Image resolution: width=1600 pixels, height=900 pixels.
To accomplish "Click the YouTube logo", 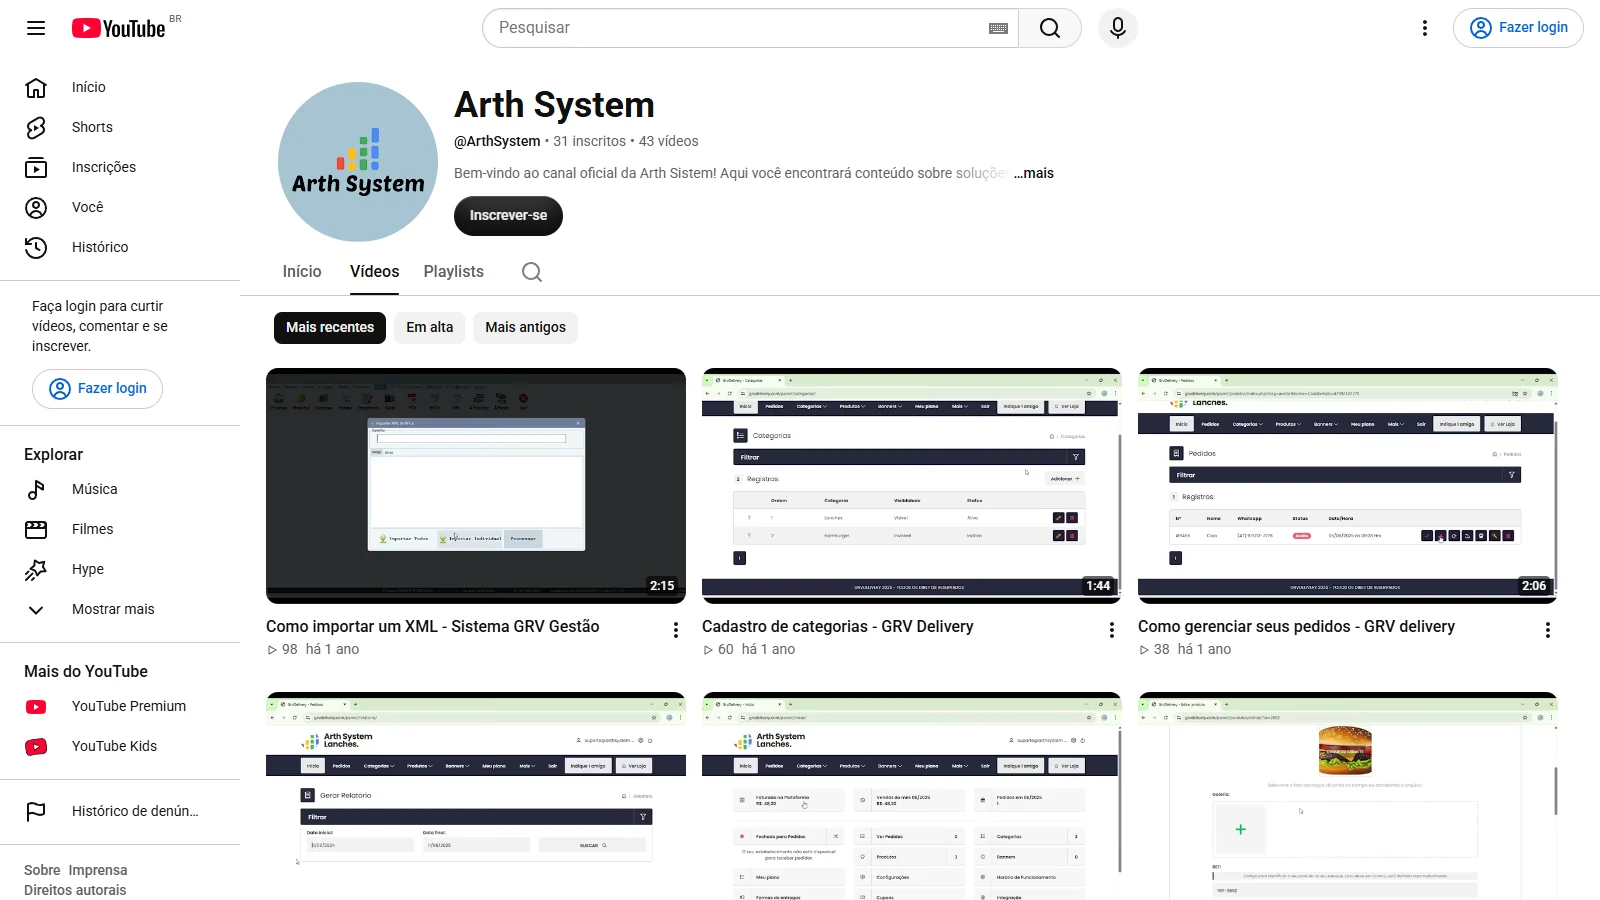I will coord(119,28).
